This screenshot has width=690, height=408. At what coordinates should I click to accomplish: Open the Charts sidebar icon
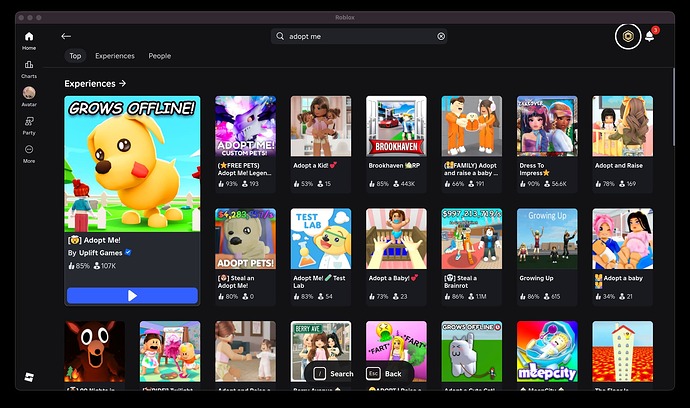pyautogui.click(x=29, y=65)
